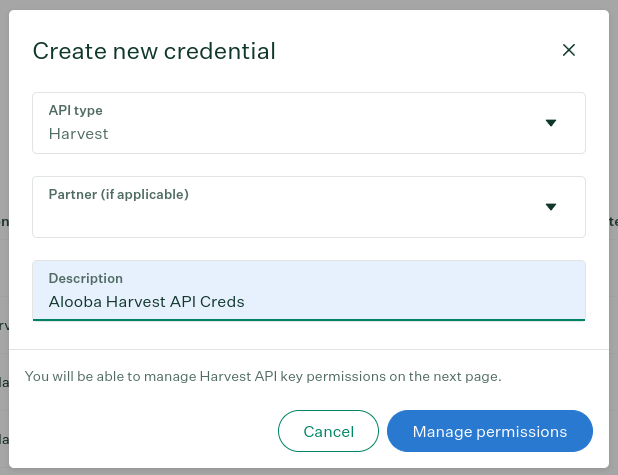Viewport: 618px width, 475px height.
Task: Click dimmed background right of the dialog
Action: (614, 158)
